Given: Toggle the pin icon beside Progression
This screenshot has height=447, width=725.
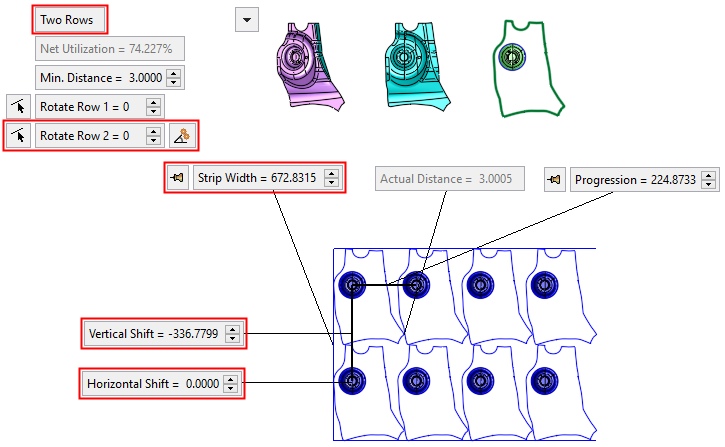Looking at the screenshot, I should coord(554,179).
